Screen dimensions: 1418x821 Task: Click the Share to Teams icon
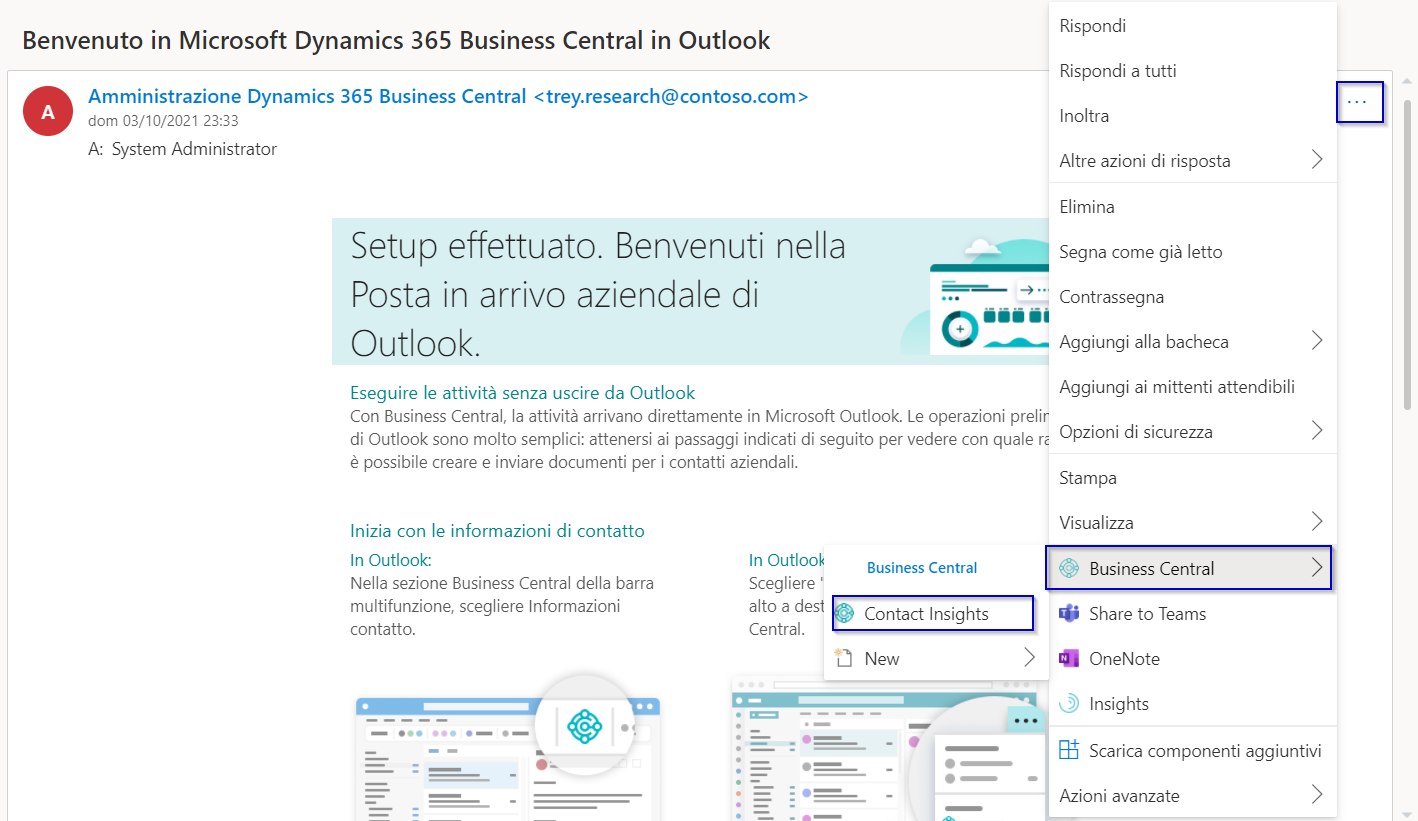(x=1069, y=613)
